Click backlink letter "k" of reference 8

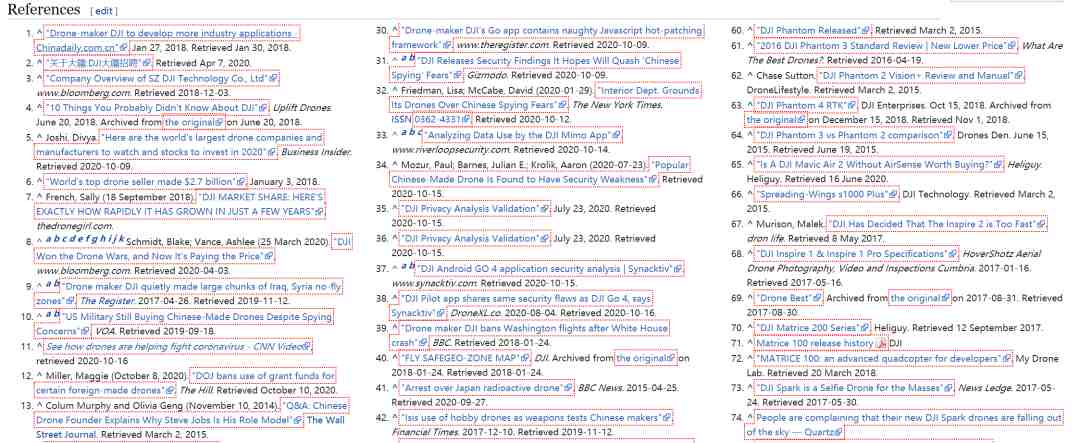(123, 239)
